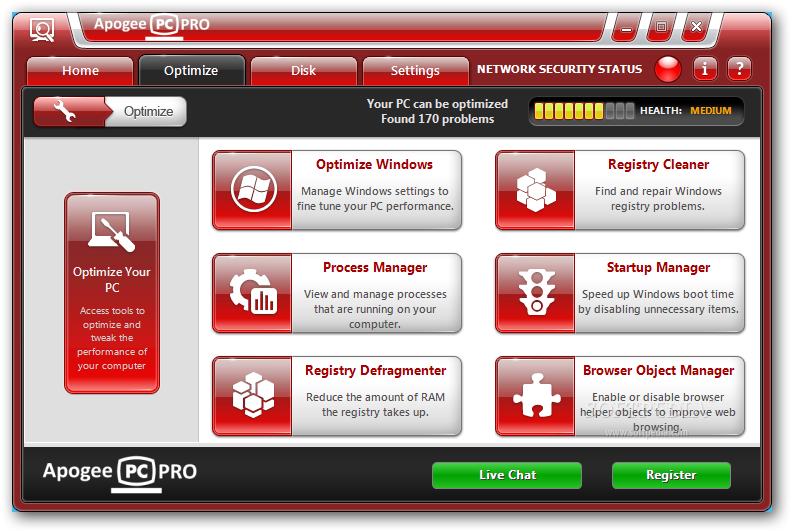792x532 pixels.
Task: Open Optimize Windows title link
Action: [374, 164]
